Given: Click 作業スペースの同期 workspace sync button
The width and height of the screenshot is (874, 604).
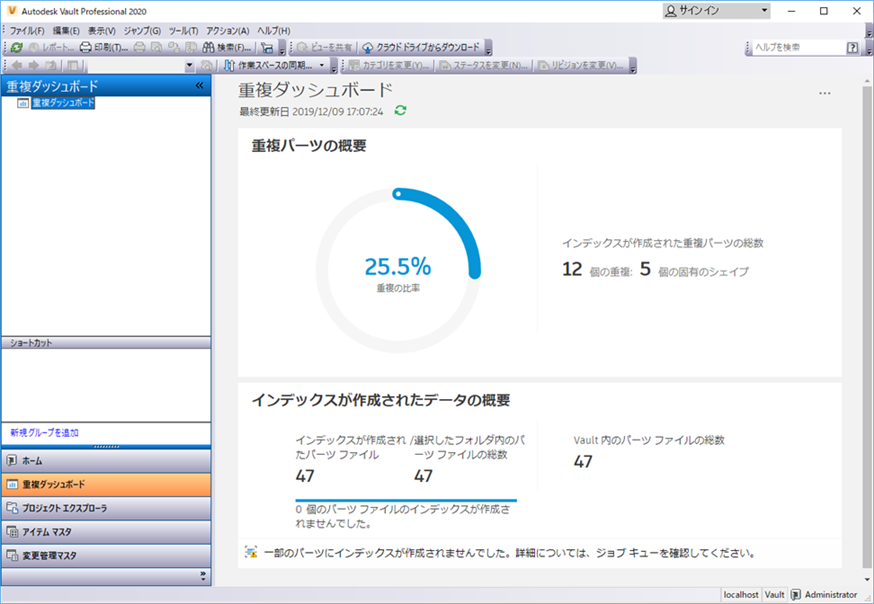Looking at the screenshot, I should [x=269, y=66].
